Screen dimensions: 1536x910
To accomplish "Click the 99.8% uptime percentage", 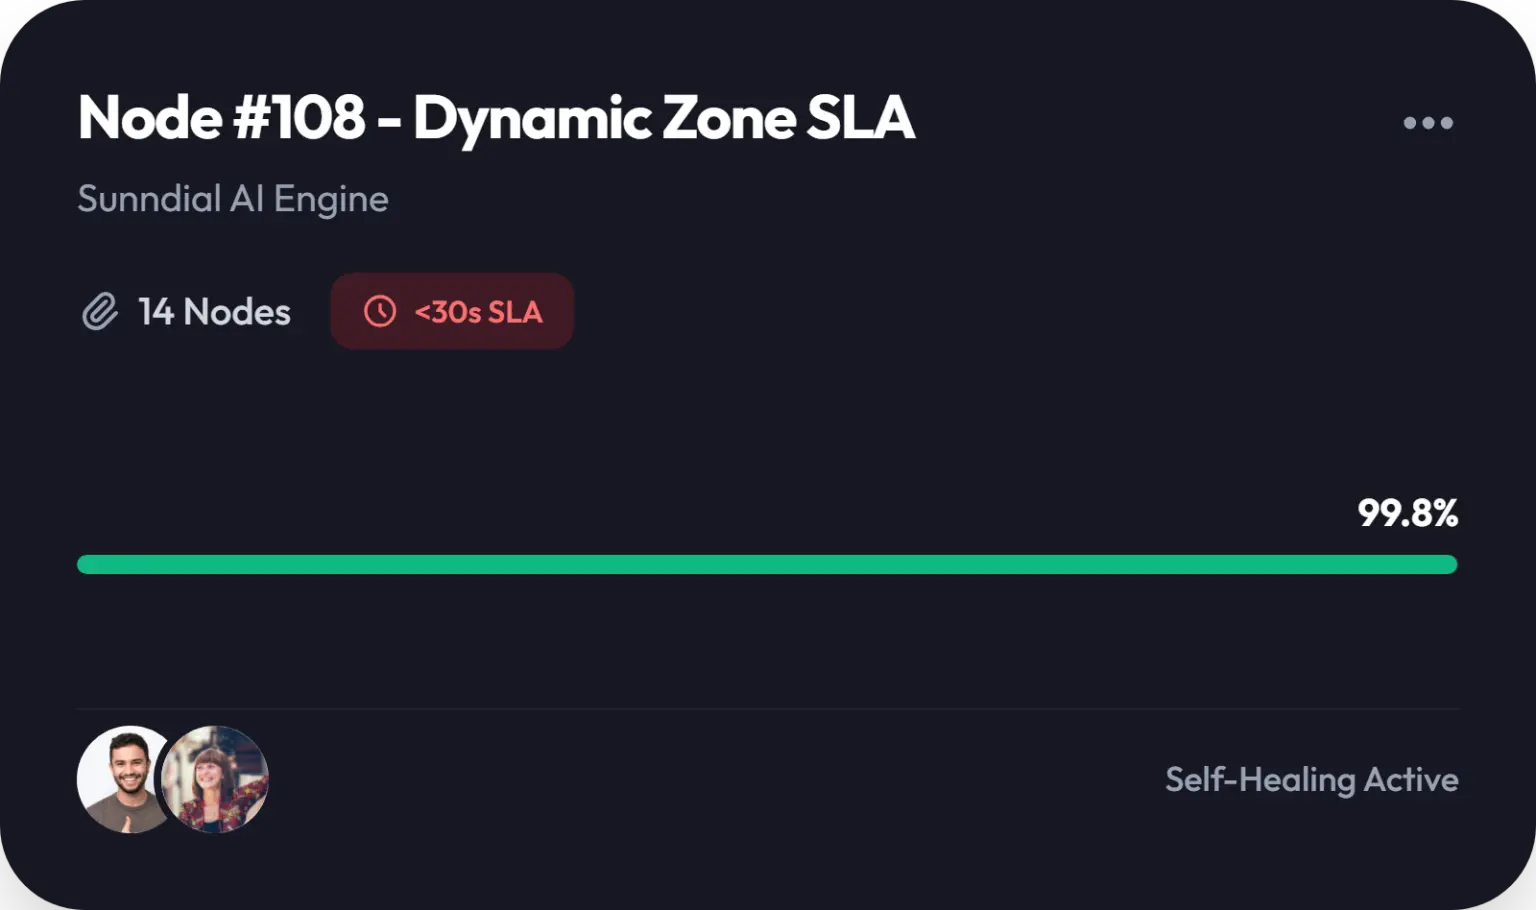I will pyautogui.click(x=1408, y=513).
